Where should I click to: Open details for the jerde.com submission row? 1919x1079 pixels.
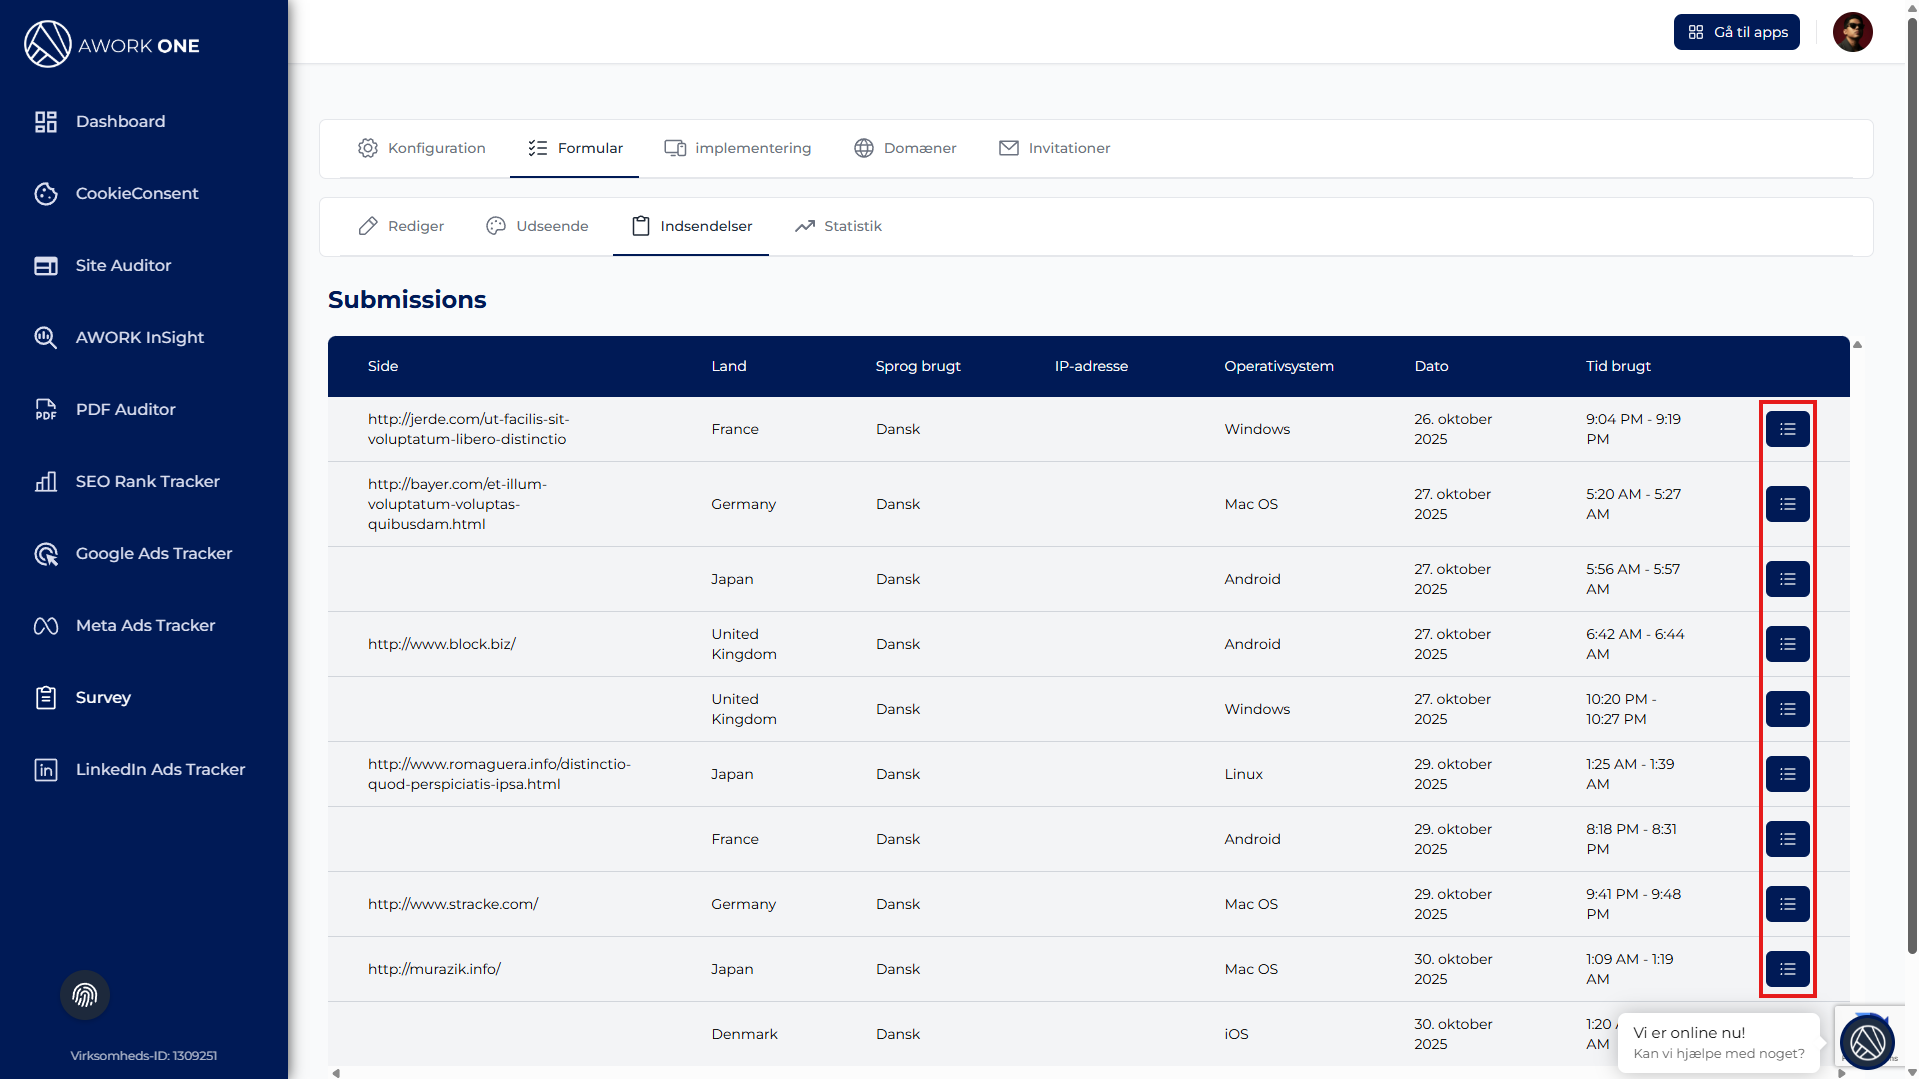click(x=1787, y=429)
